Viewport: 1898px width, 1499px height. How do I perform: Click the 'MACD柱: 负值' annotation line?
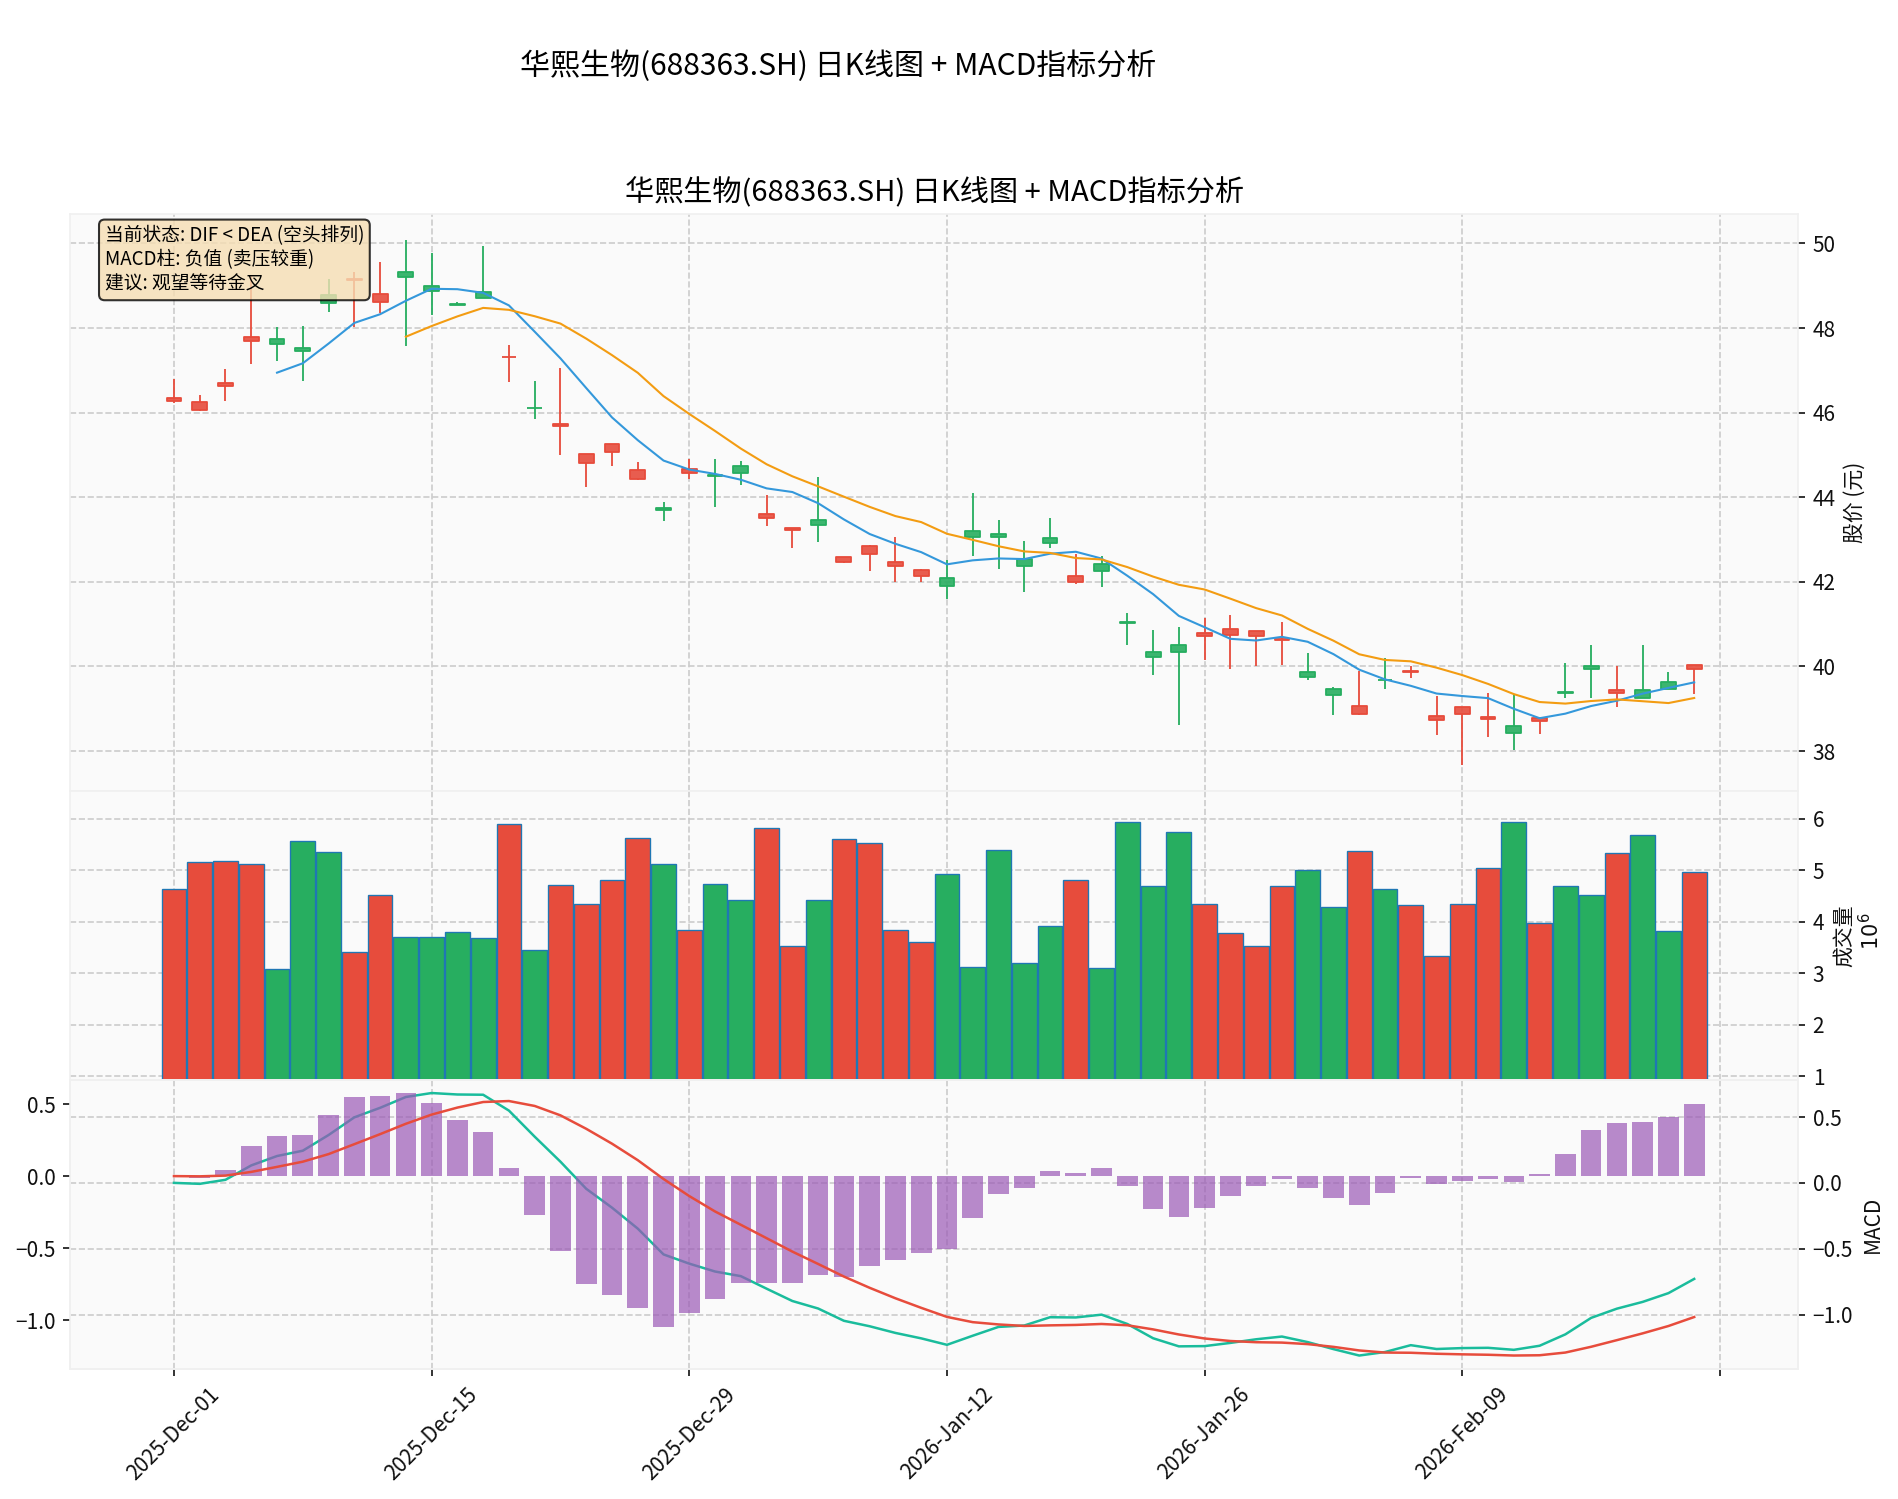[209, 258]
